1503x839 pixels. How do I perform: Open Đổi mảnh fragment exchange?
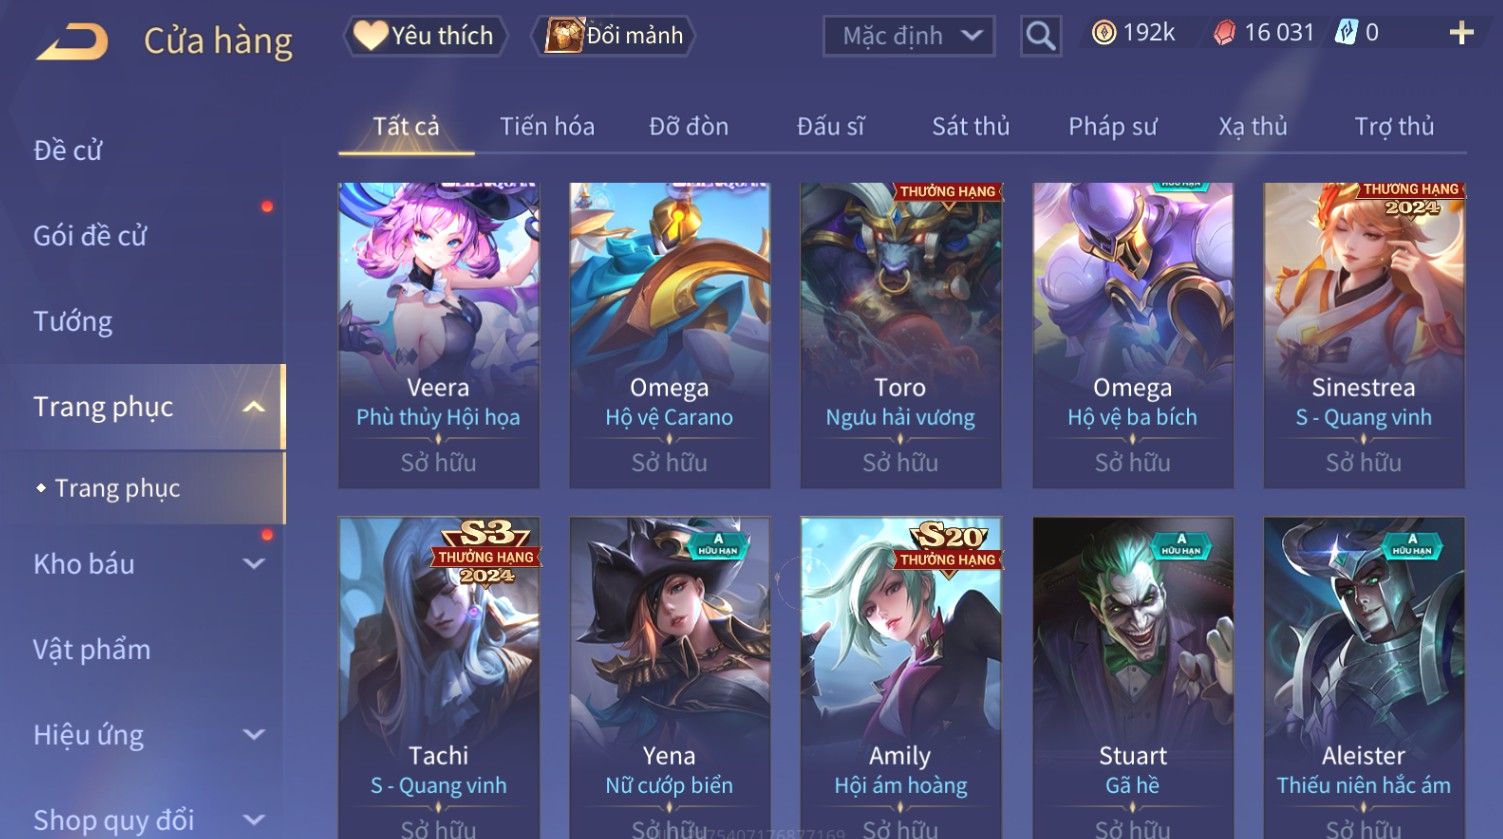(614, 36)
